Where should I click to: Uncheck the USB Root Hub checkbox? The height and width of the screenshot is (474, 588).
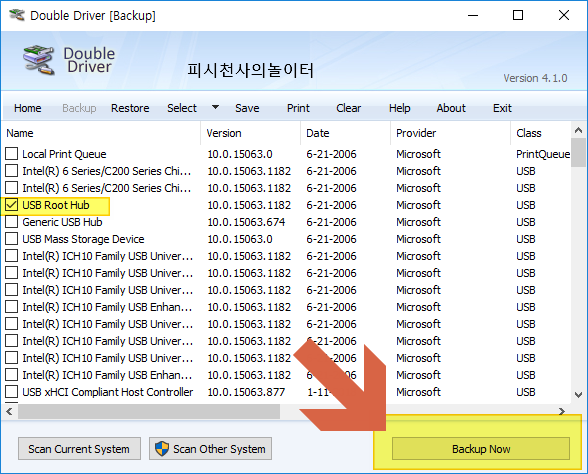click(x=12, y=205)
